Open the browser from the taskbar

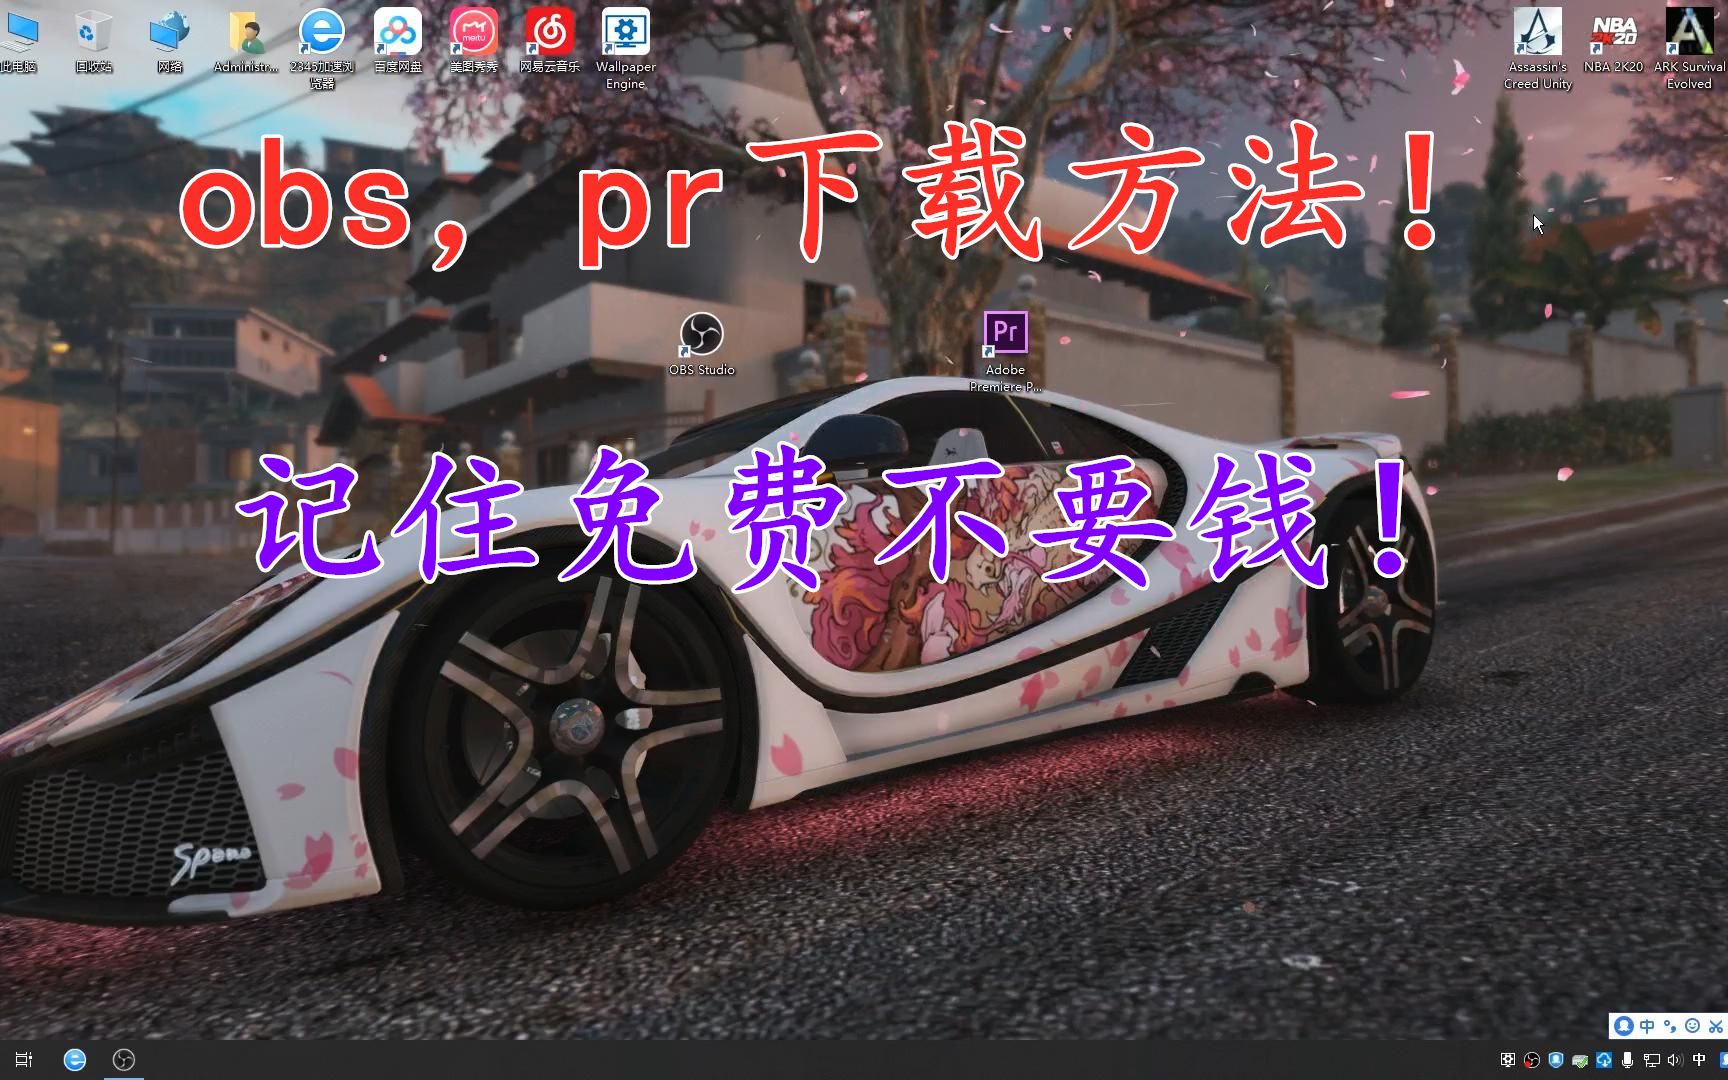[75, 1060]
